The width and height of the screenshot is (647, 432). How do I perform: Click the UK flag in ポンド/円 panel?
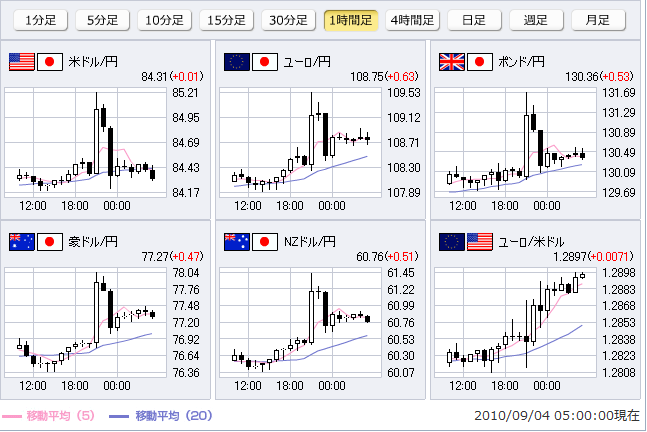click(x=451, y=62)
